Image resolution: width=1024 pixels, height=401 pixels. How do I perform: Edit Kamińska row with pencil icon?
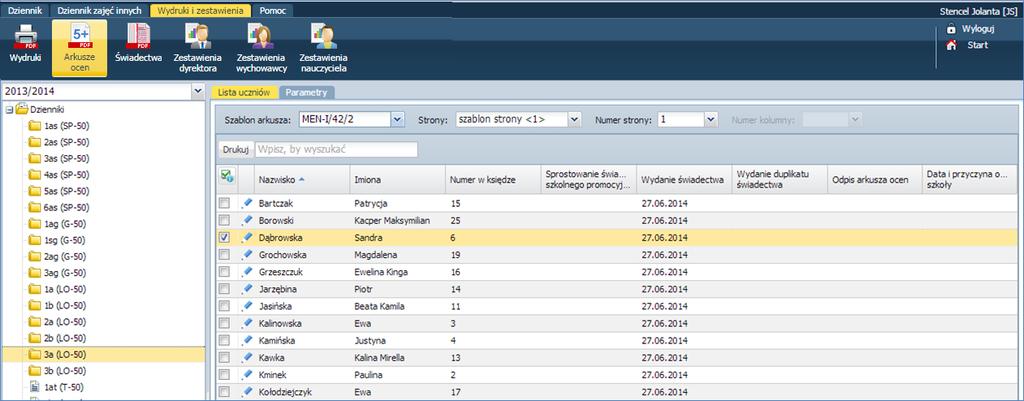246,340
